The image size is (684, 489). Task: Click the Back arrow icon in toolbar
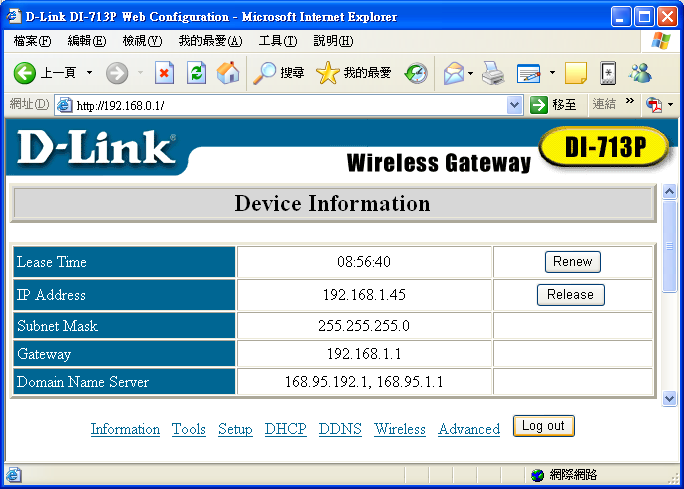point(24,73)
